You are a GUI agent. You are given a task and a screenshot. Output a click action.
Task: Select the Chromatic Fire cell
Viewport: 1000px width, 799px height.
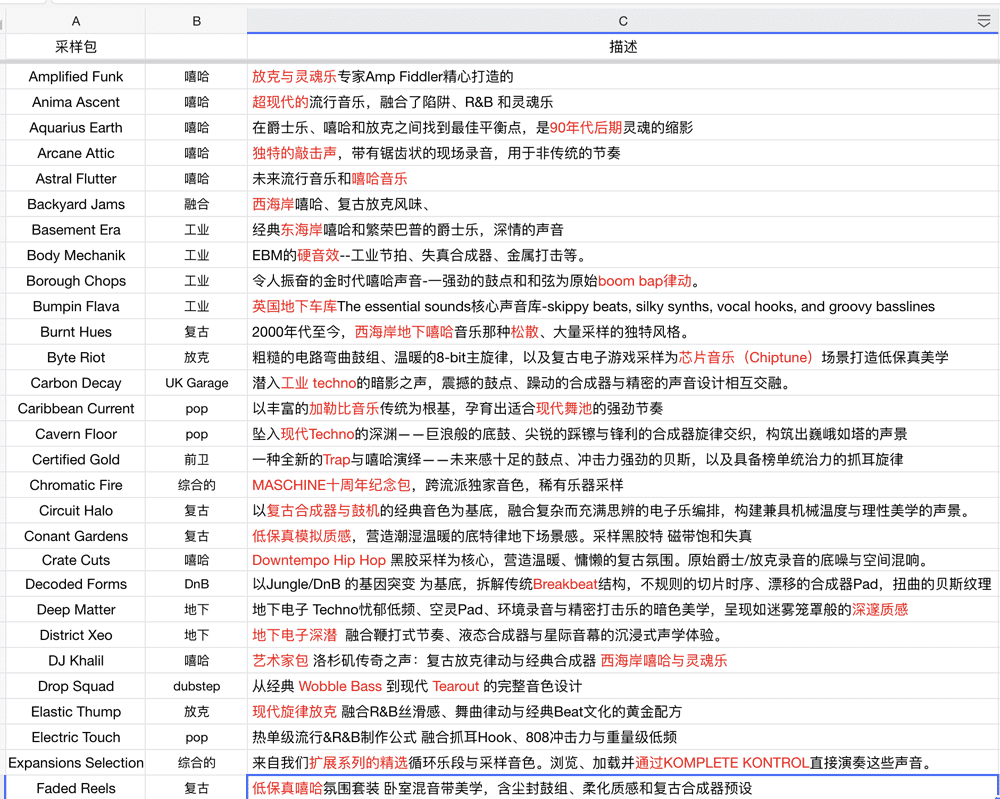(75, 485)
